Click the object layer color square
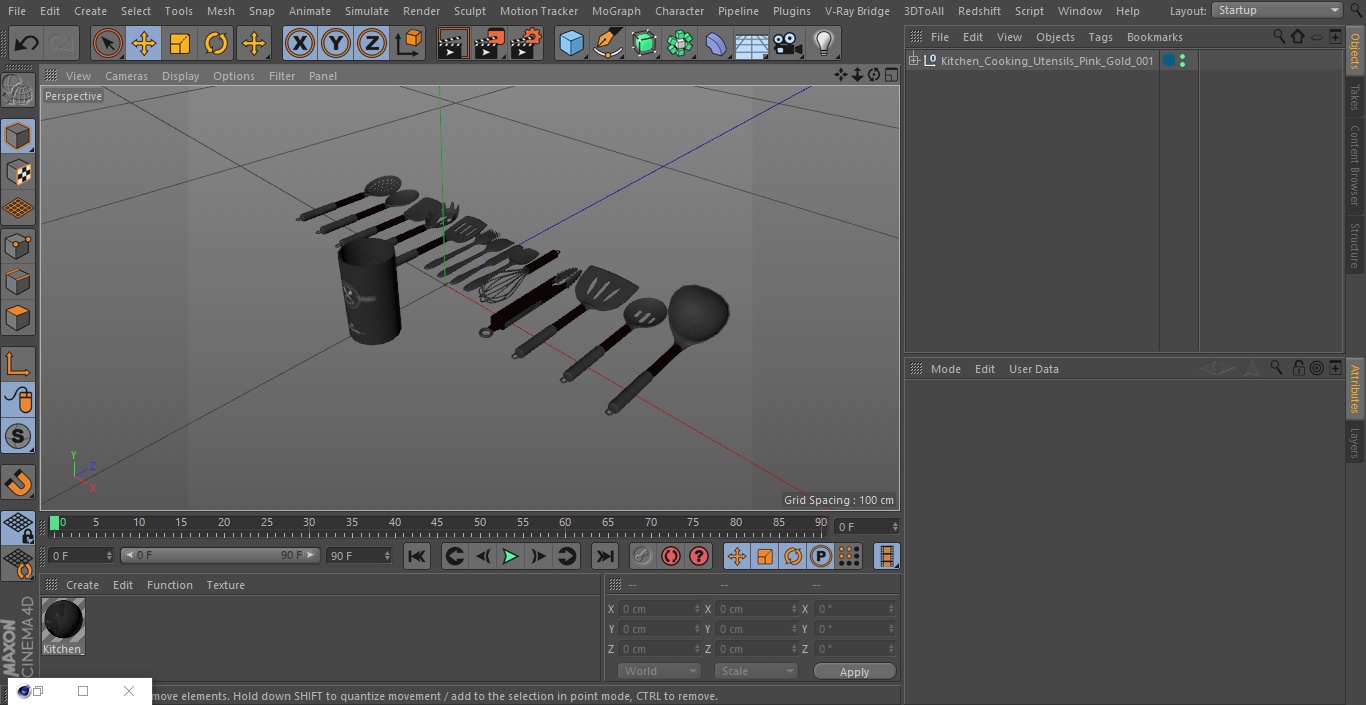 [x=1168, y=61]
